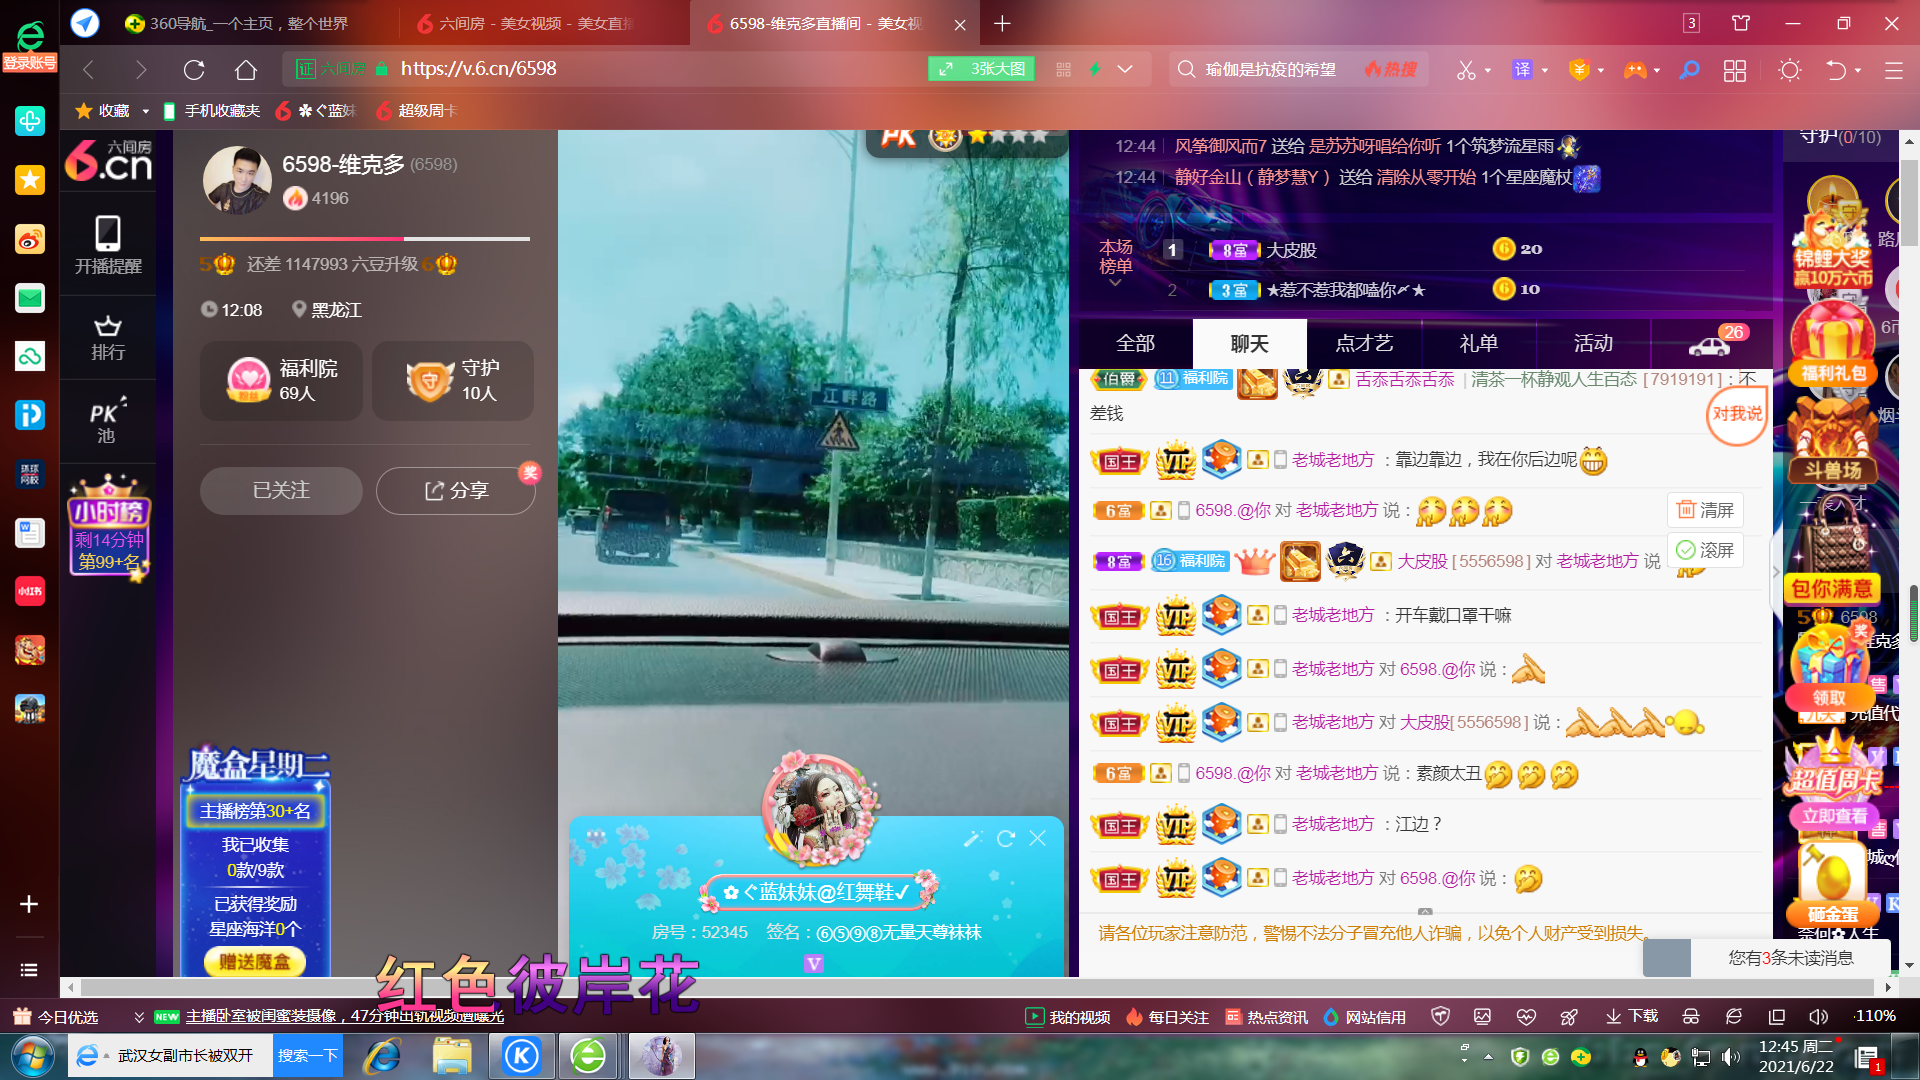Close the 蓝妹妹 popup card
Image resolution: width=1920 pixels, height=1080 pixels.
click(1038, 838)
